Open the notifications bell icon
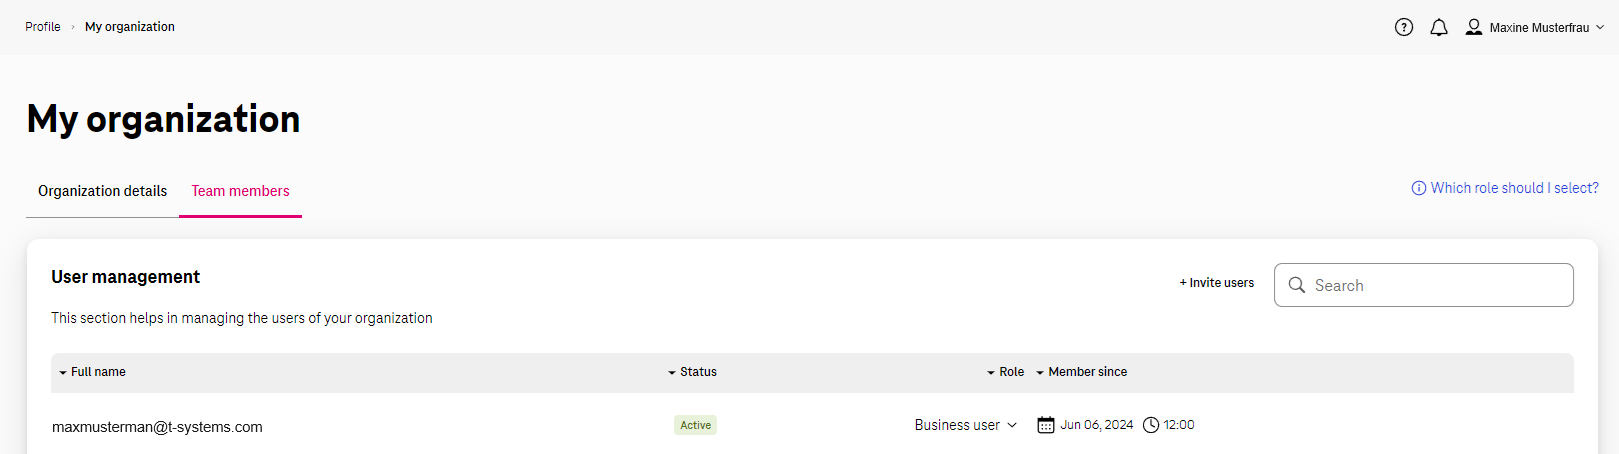The height and width of the screenshot is (454, 1619). tap(1439, 28)
